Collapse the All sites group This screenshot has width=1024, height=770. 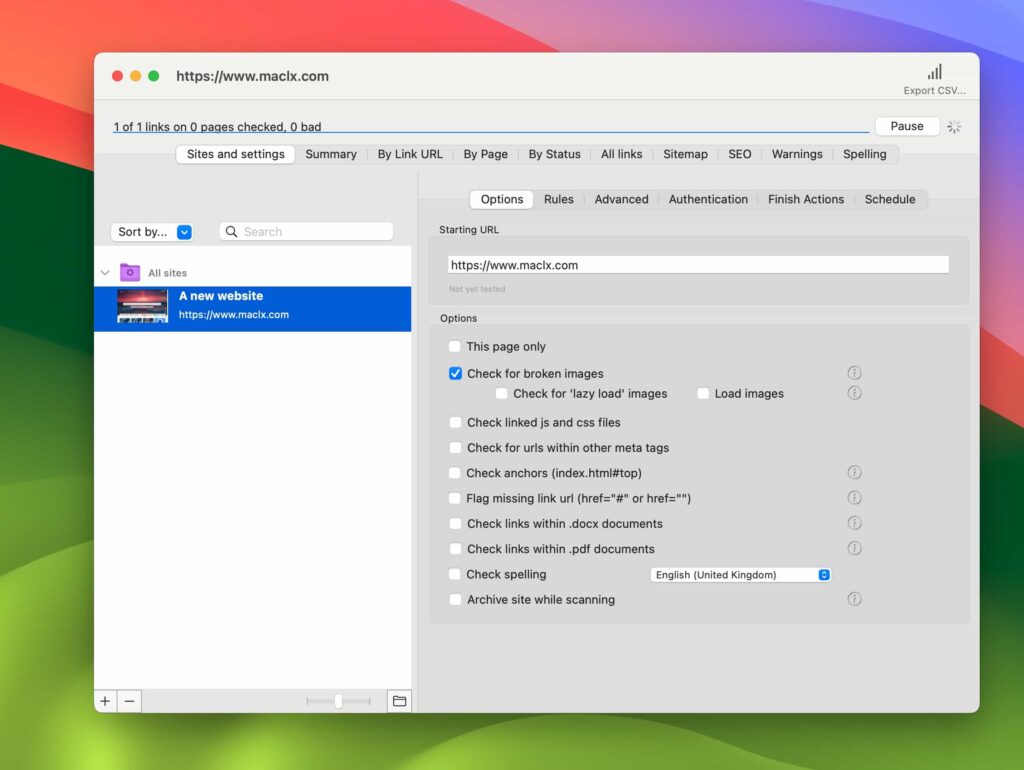105,271
